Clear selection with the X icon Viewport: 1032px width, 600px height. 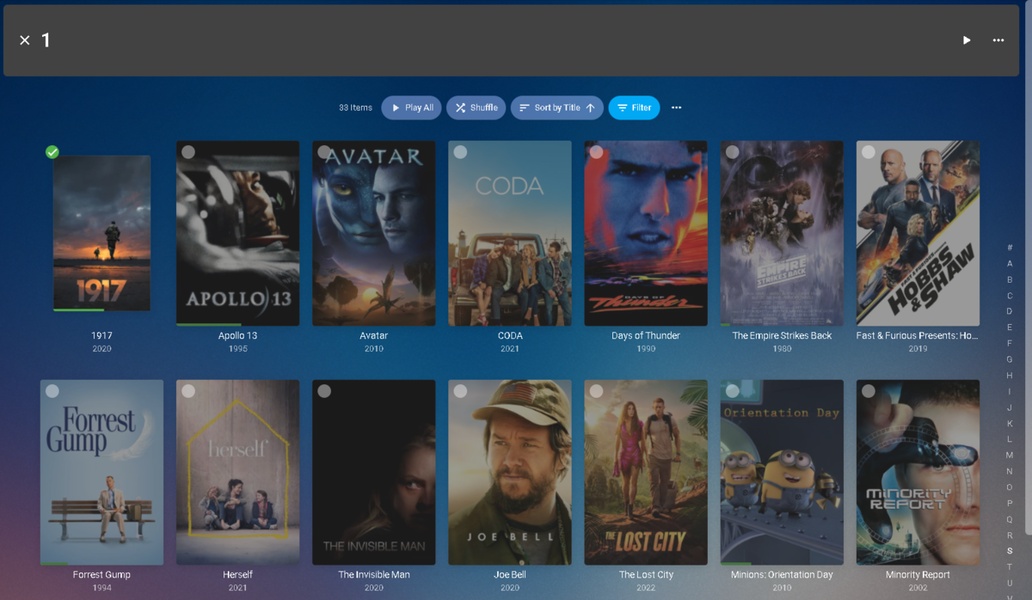pyautogui.click(x=25, y=40)
